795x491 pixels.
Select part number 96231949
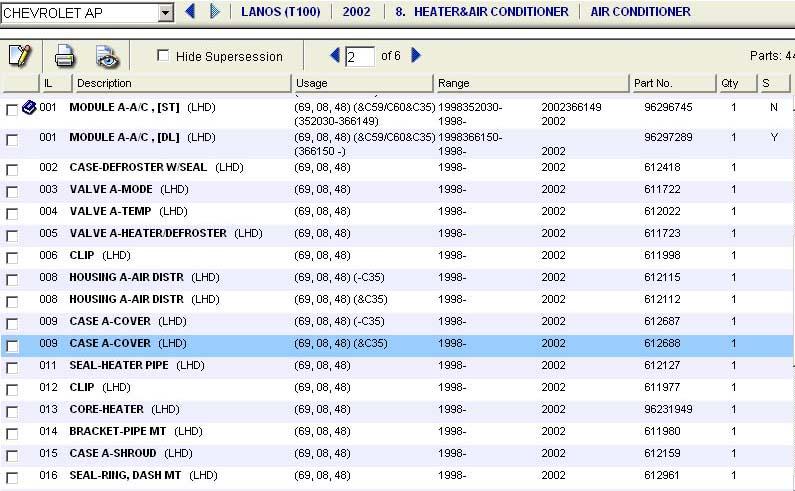(x=668, y=409)
